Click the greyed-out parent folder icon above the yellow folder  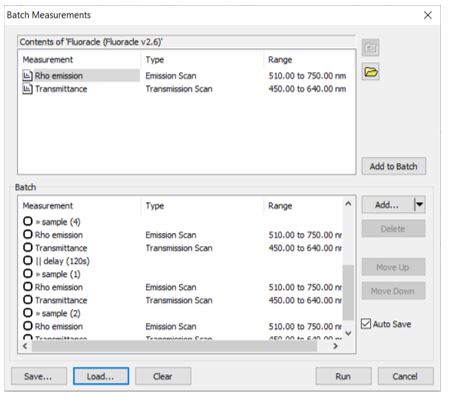click(x=371, y=48)
